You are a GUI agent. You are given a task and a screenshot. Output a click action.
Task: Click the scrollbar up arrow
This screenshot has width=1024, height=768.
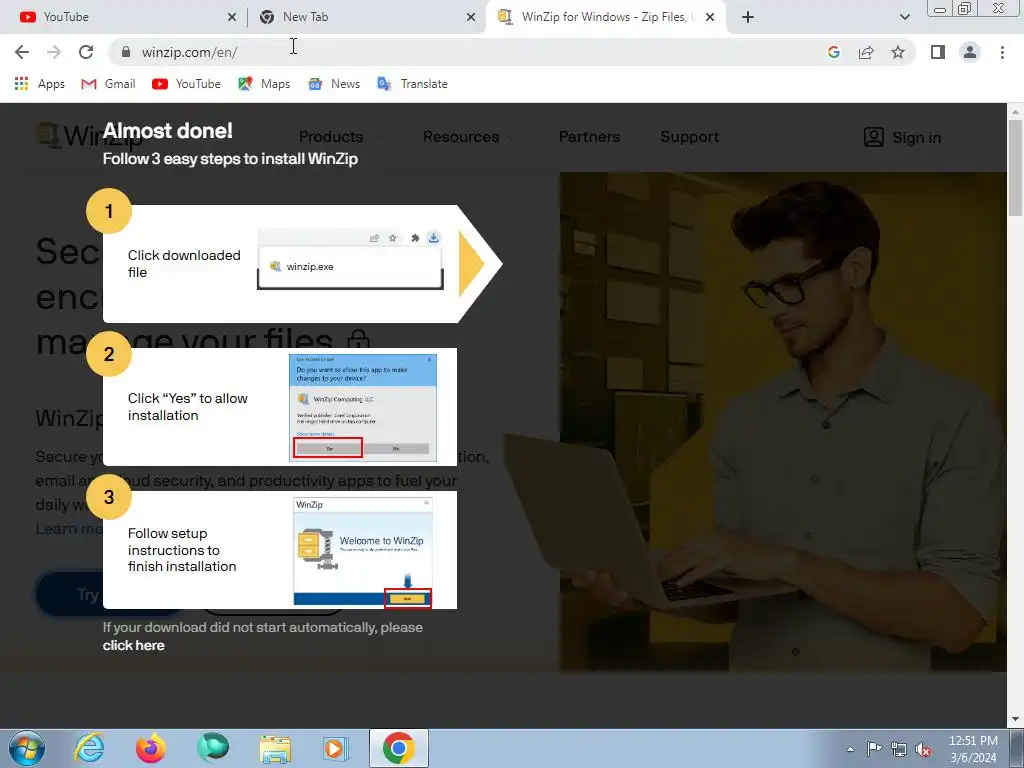point(1015,112)
